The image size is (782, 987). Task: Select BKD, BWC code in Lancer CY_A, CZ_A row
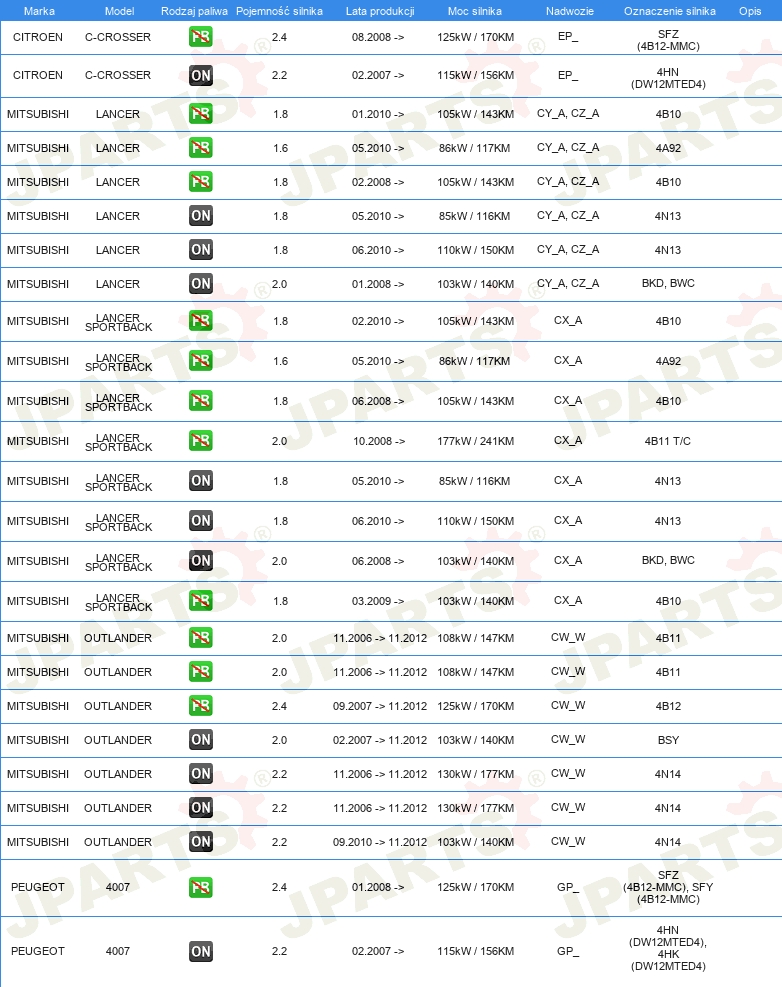(x=668, y=283)
